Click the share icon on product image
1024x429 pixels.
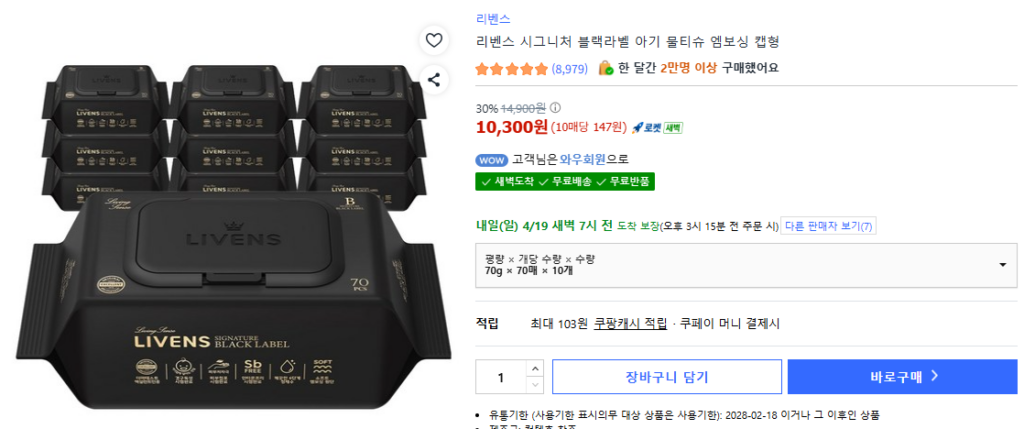coord(434,79)
